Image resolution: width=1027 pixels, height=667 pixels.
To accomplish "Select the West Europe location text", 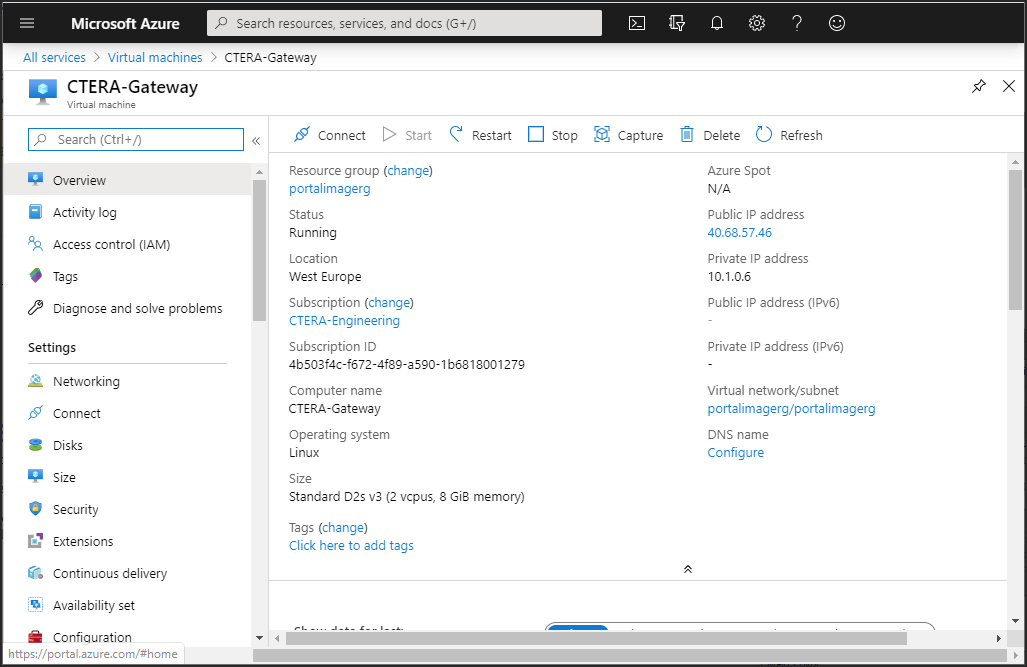I will 326,276.
